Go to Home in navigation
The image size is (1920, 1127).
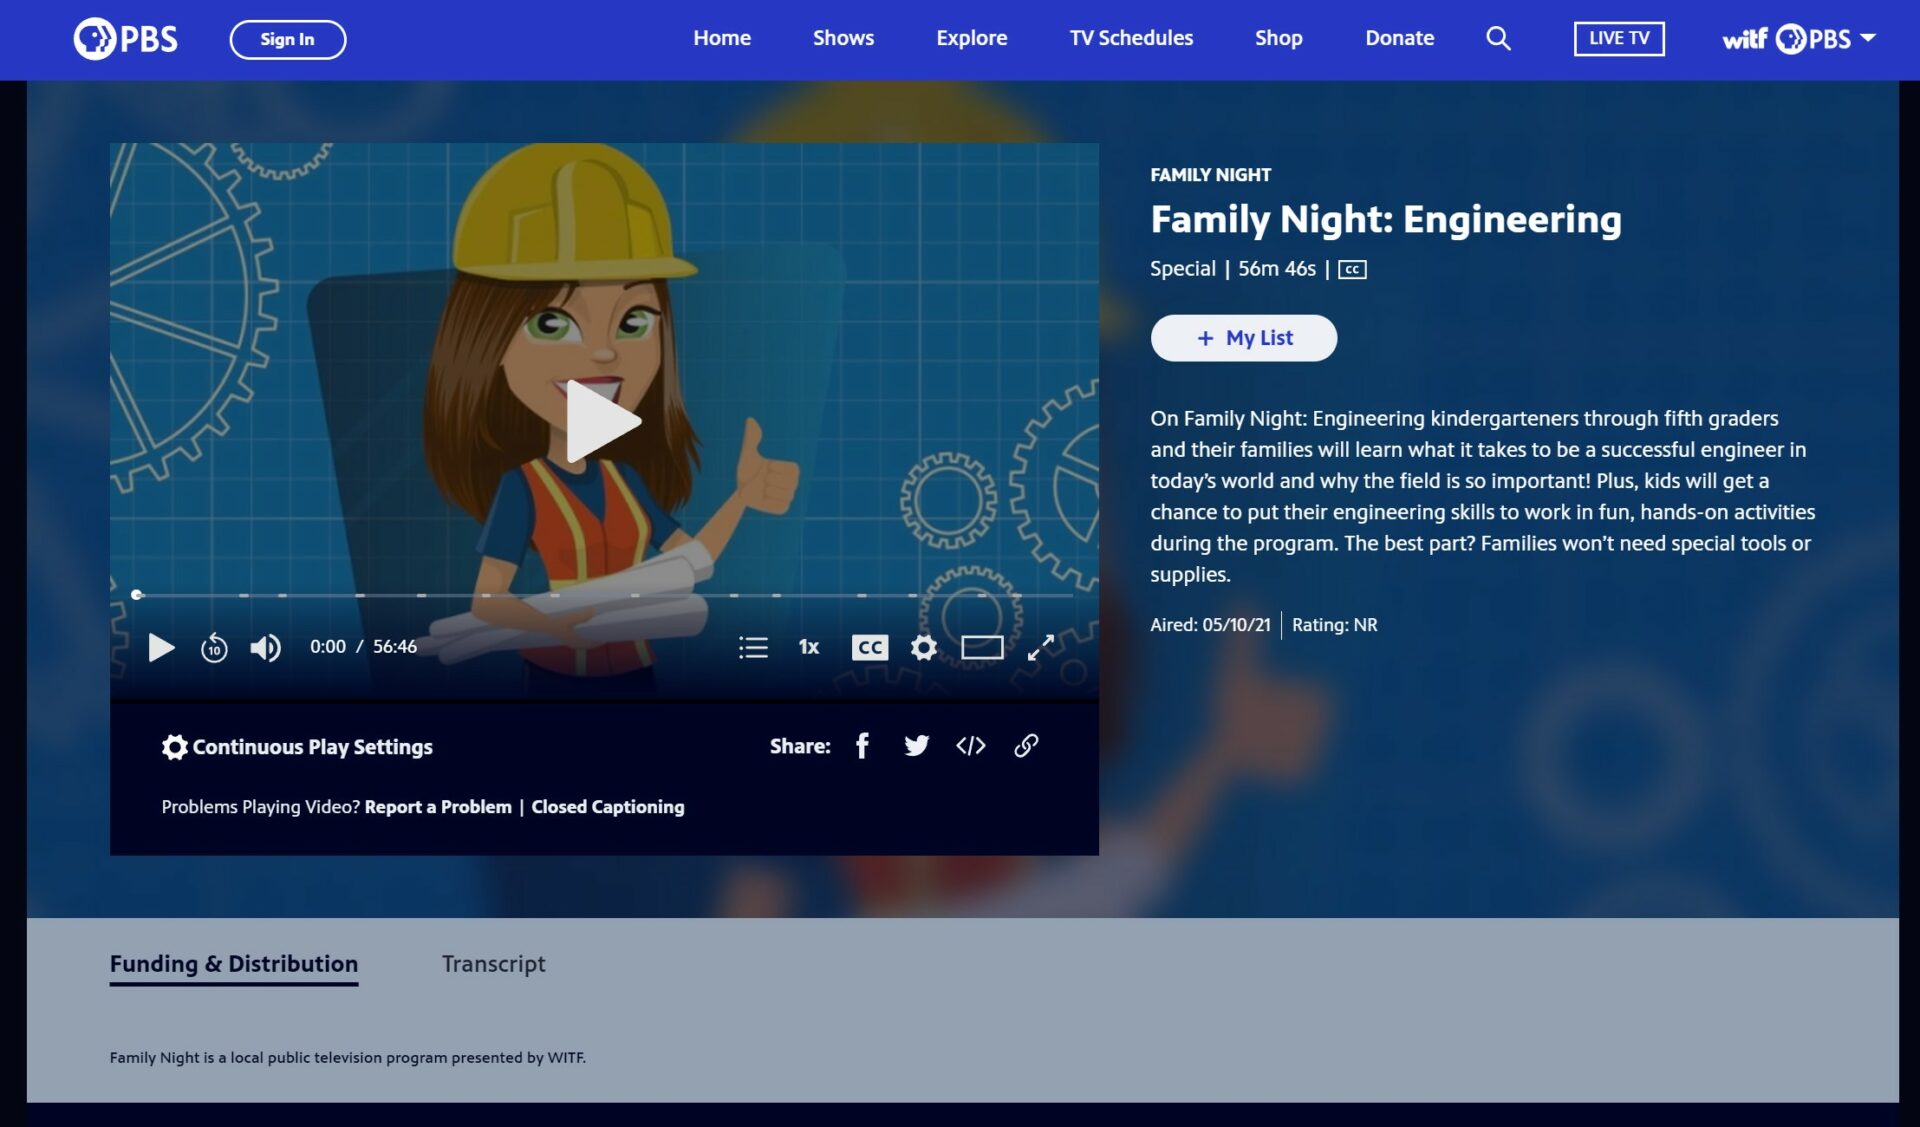click(722, 39)
